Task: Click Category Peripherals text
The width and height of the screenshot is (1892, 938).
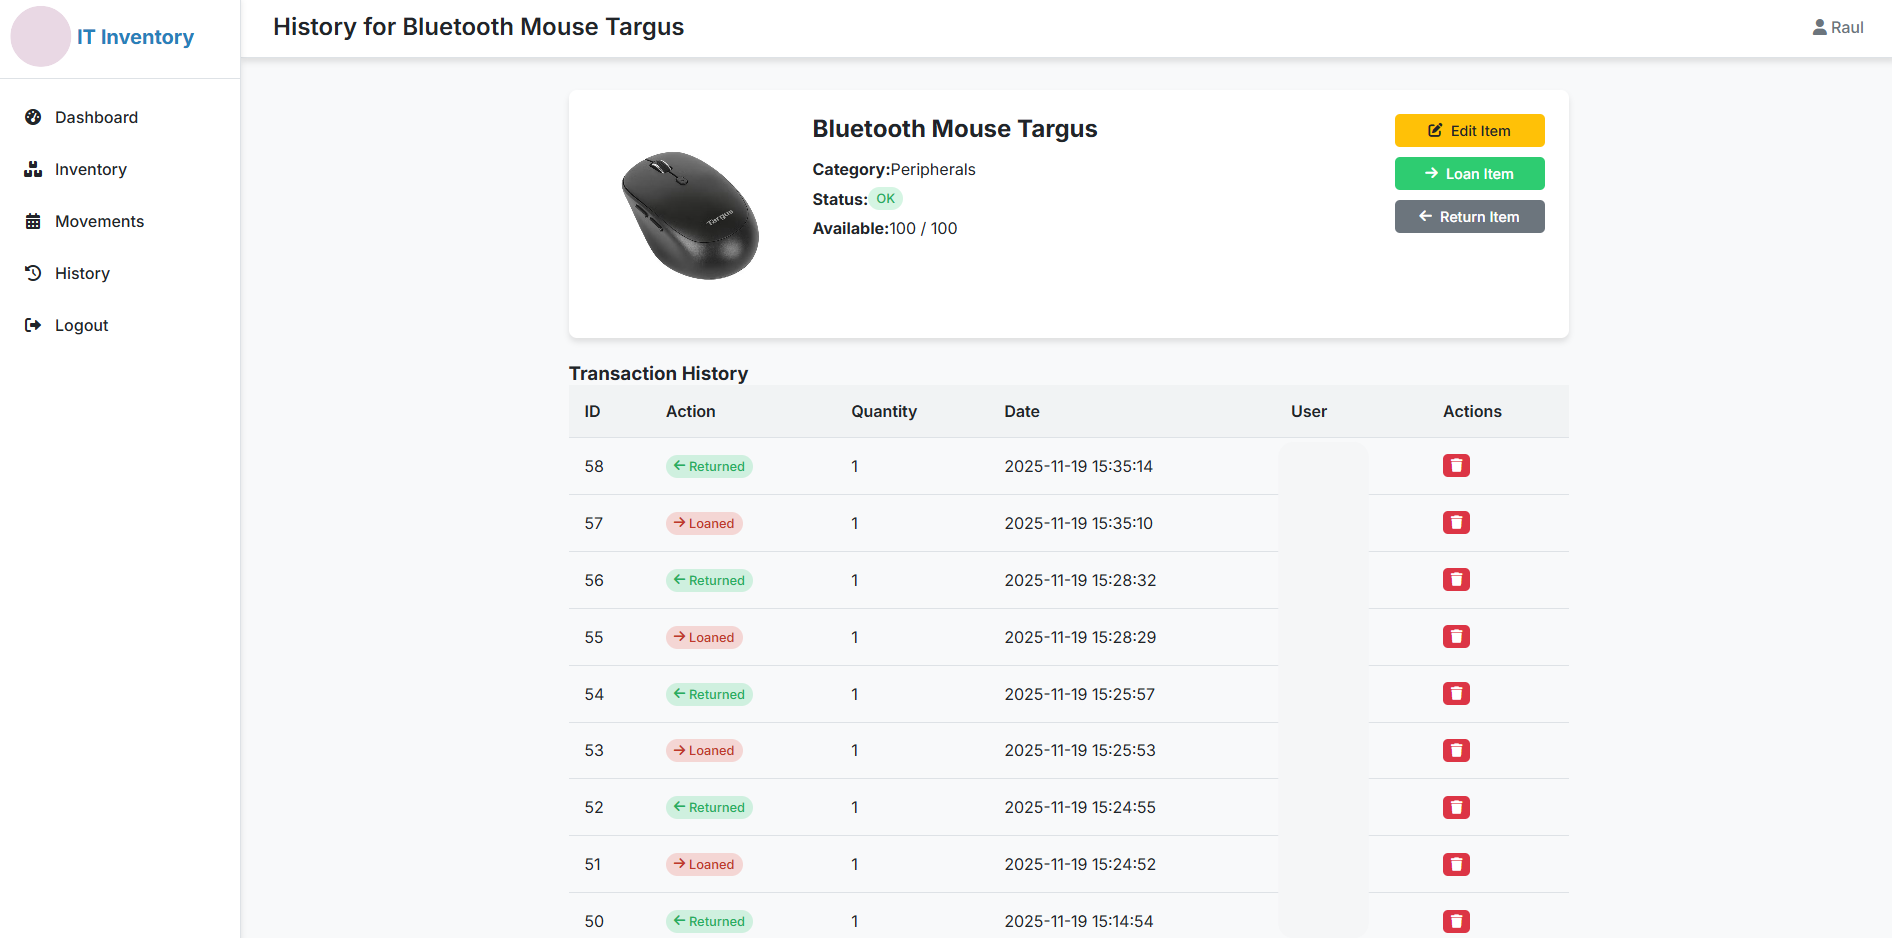Action: coord(894,169)
